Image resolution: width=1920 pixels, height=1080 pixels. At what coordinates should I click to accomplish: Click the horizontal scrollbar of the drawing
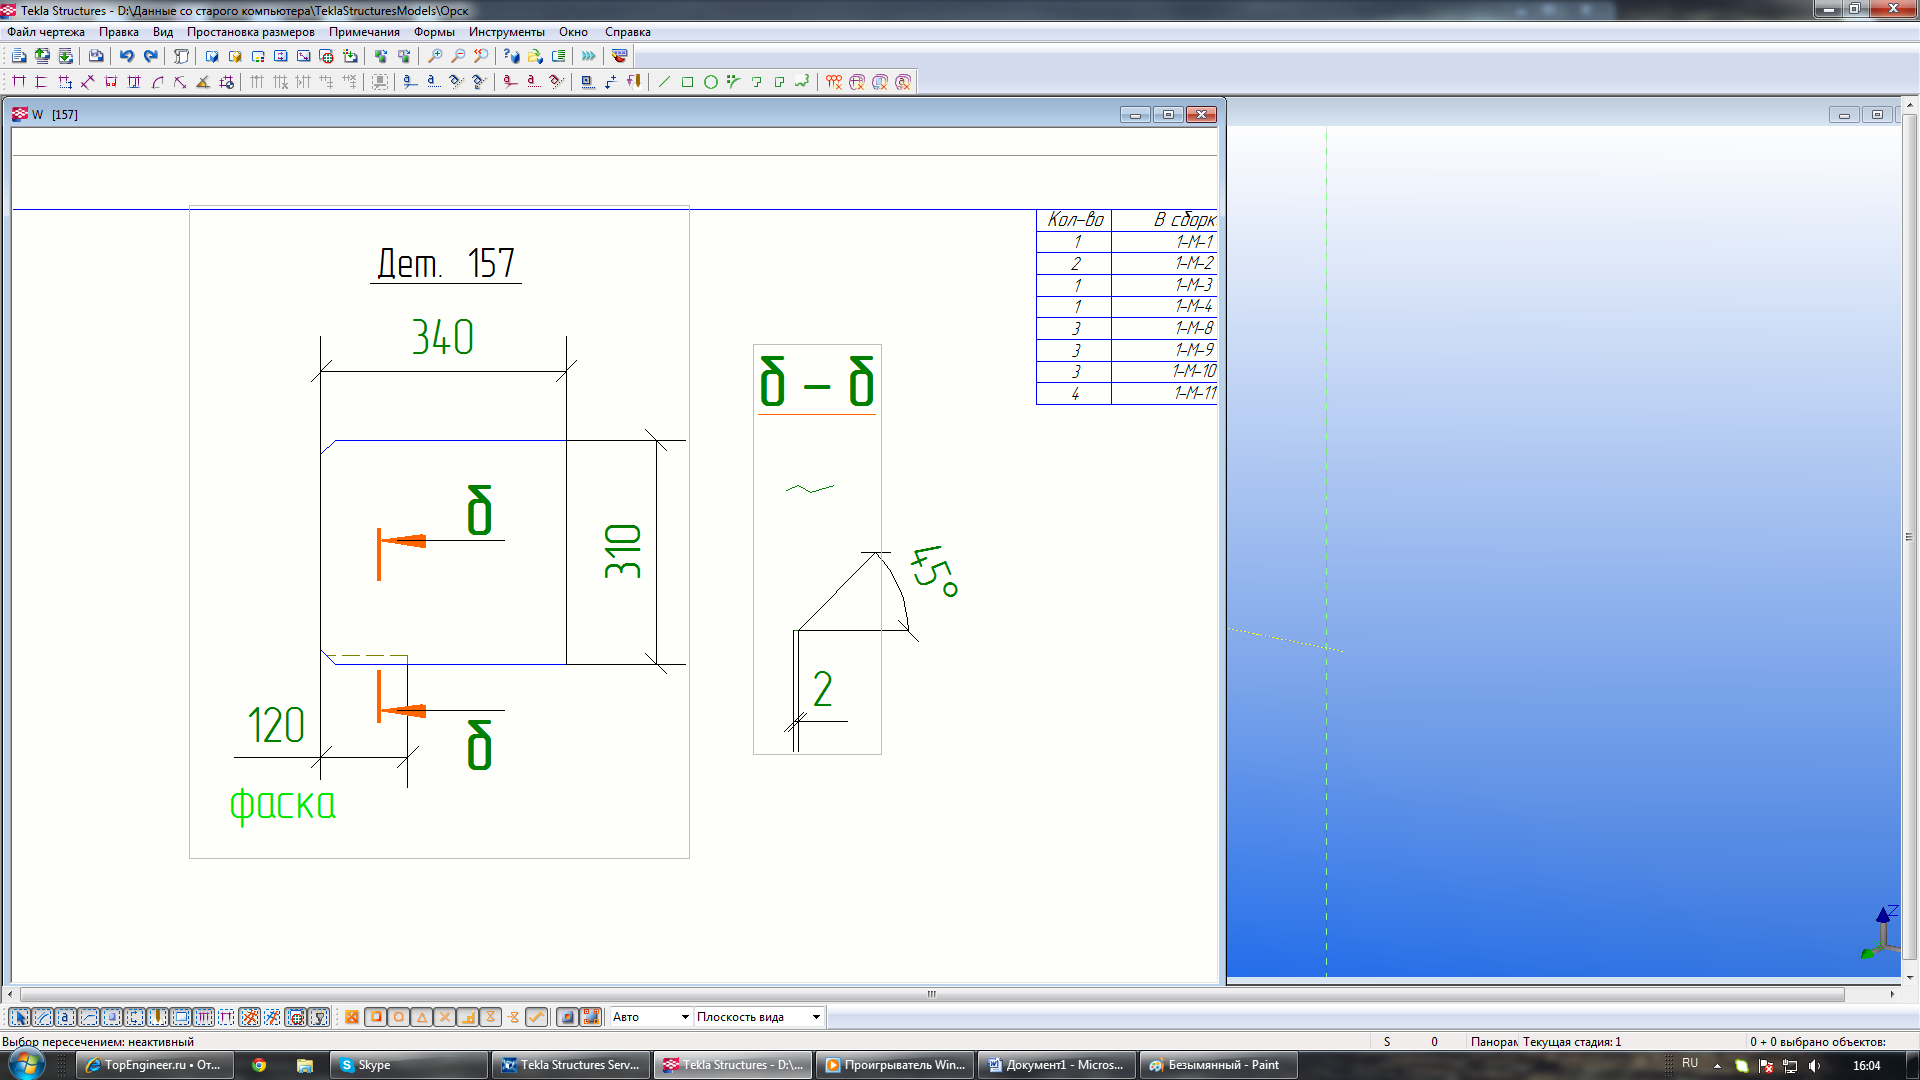(x=930, y=994)
